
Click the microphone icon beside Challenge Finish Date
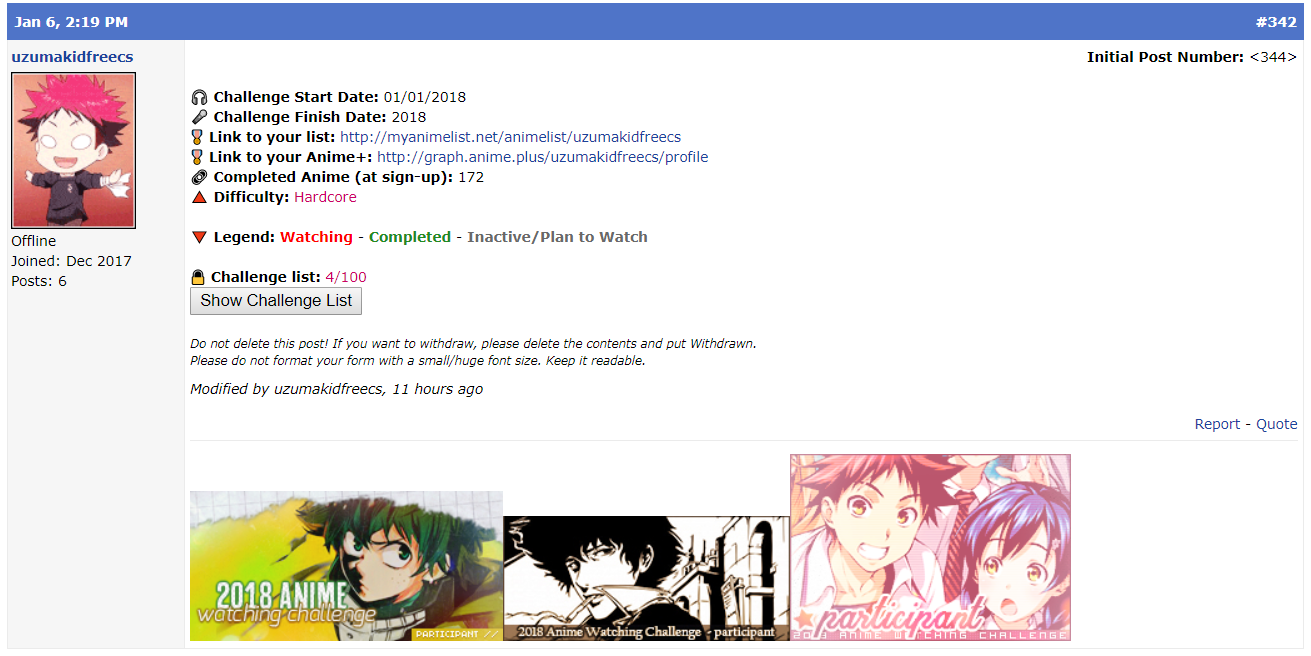click(x=199, y=117)
